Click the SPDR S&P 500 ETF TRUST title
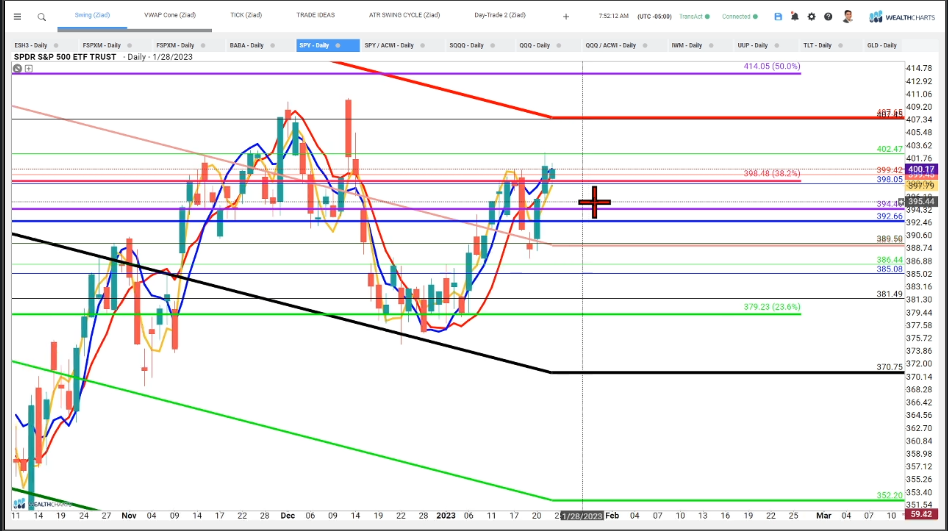 (x=65, y=57)
